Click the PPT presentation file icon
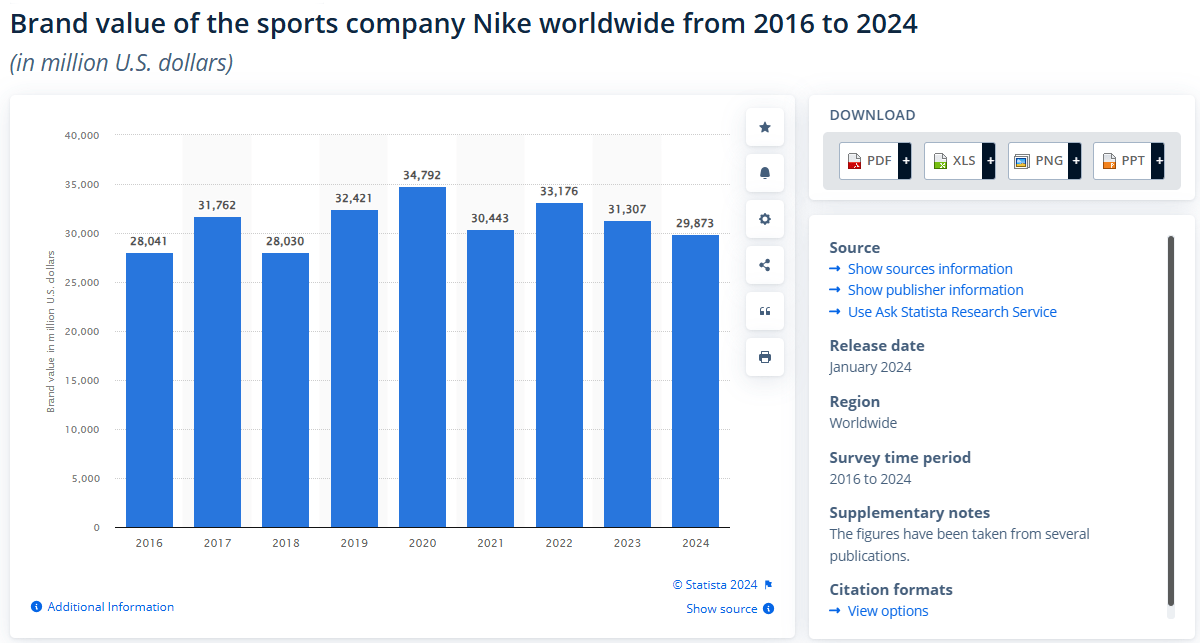The width and height of the screenshot is (1200, 643). coord(1107,161)
